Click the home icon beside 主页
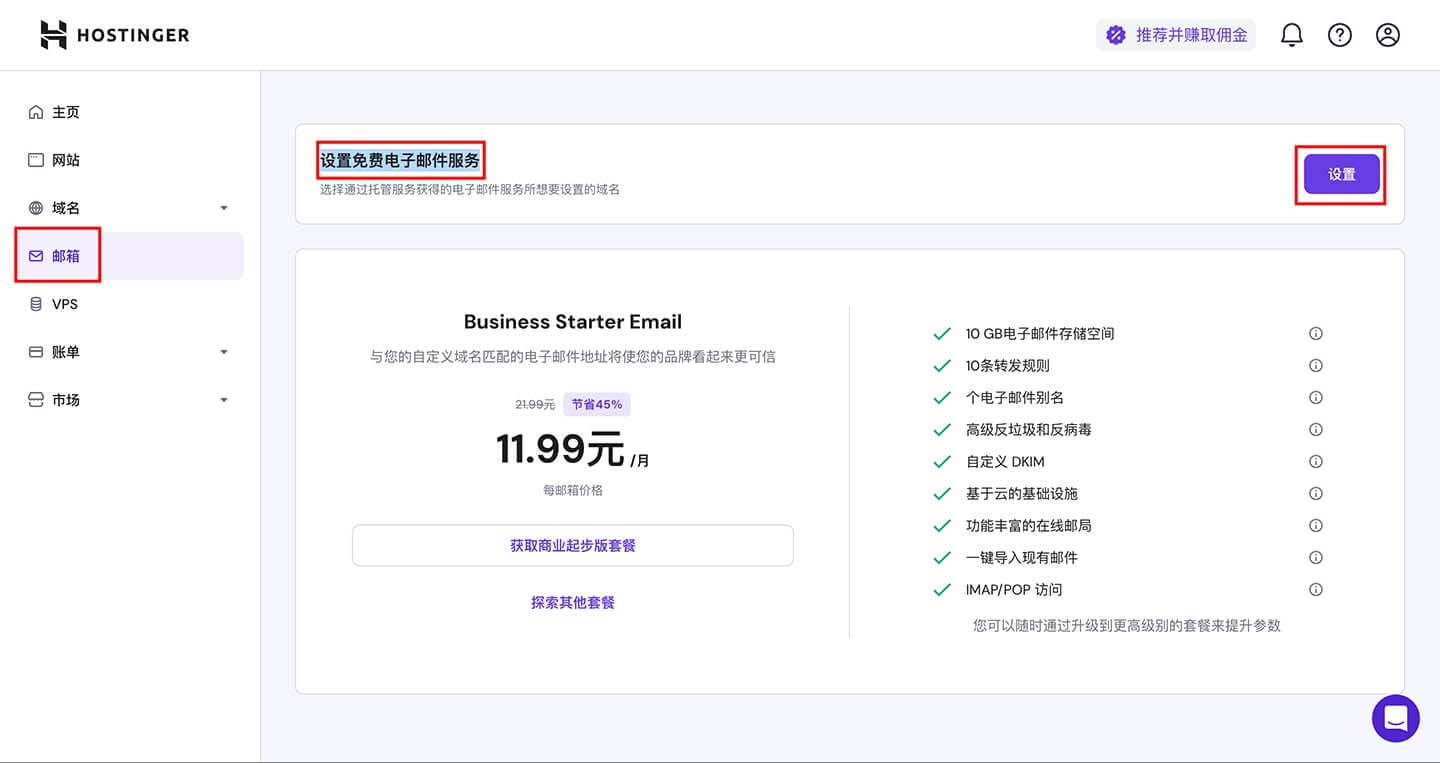This screenshot has width=1440, height=763. (x=36, y=112)
